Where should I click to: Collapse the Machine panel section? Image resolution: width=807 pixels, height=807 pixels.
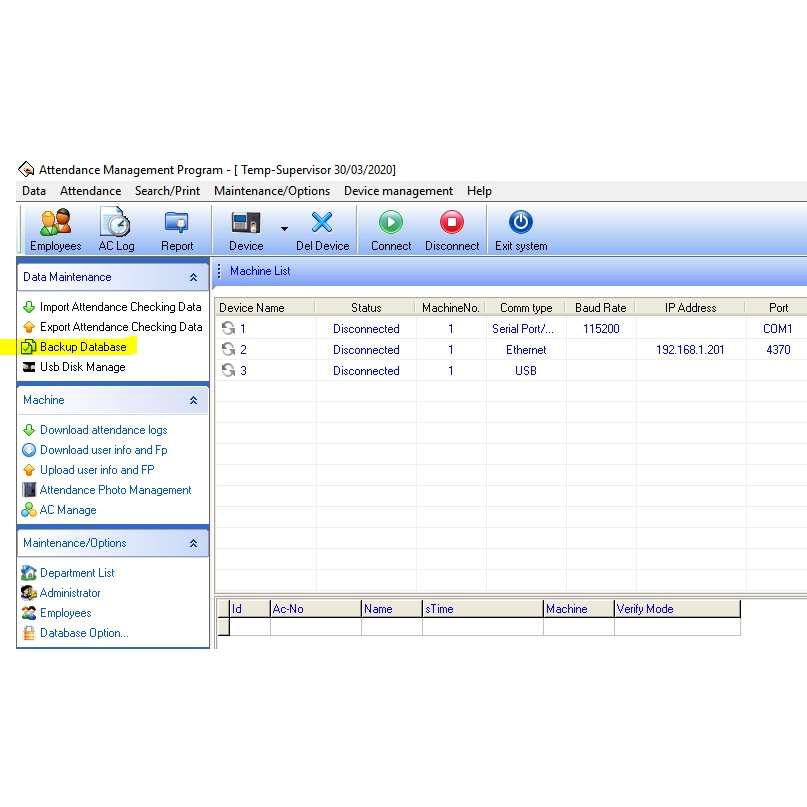click(193, 401)
